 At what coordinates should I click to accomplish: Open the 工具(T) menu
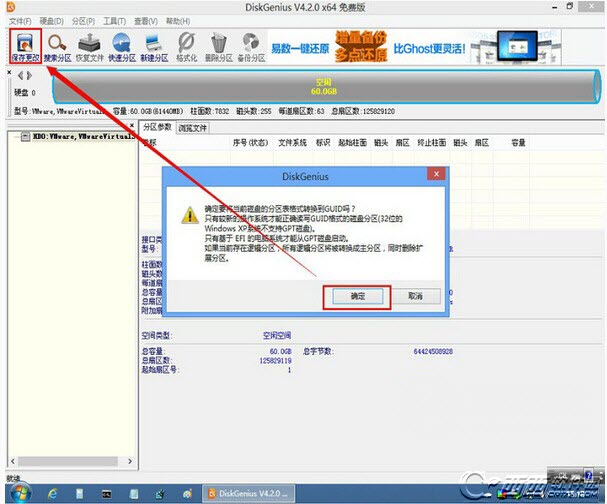pyautogui.click(x=114, y=21)
